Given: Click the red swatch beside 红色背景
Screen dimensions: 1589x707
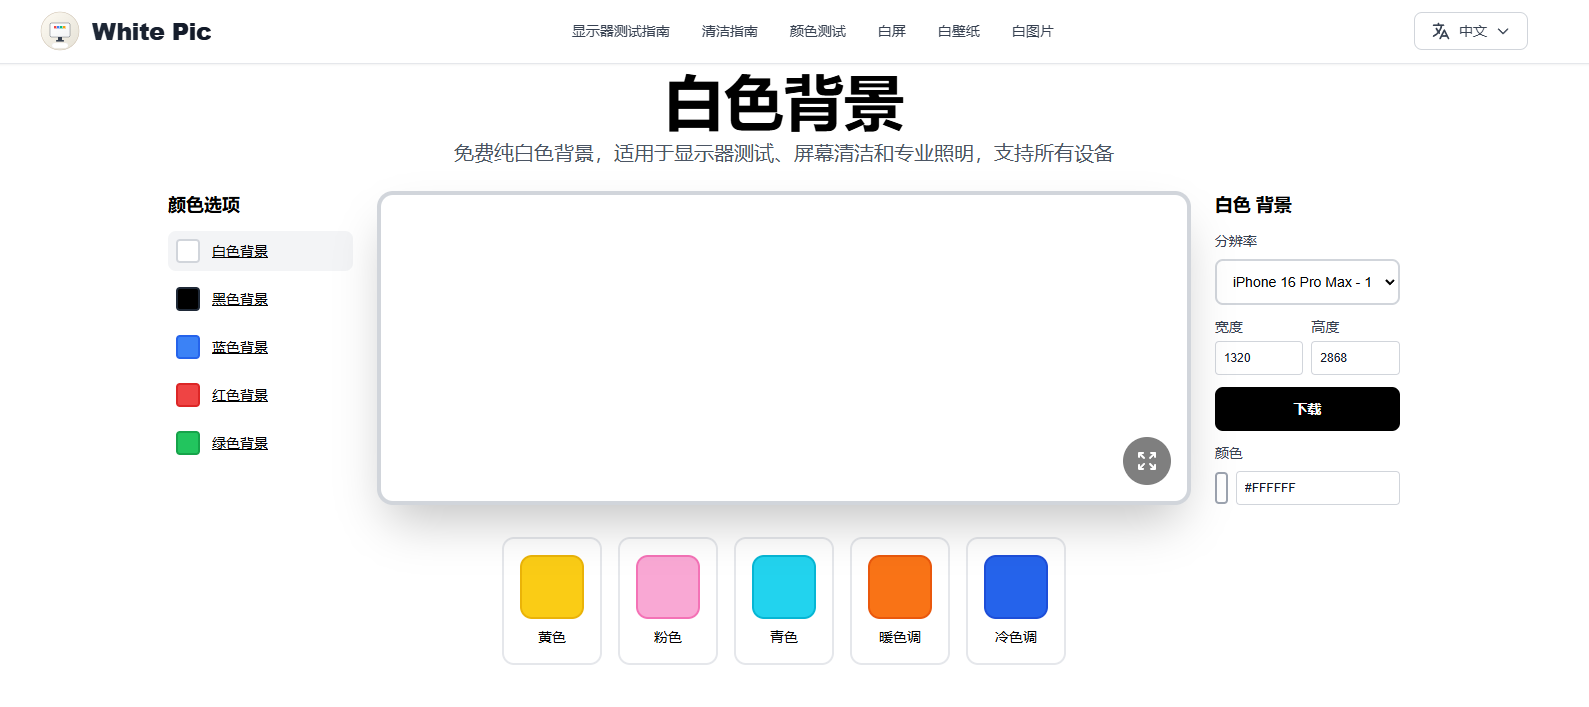Looking at the screenshot, I should pyautogui.click(x=188, y=395).
